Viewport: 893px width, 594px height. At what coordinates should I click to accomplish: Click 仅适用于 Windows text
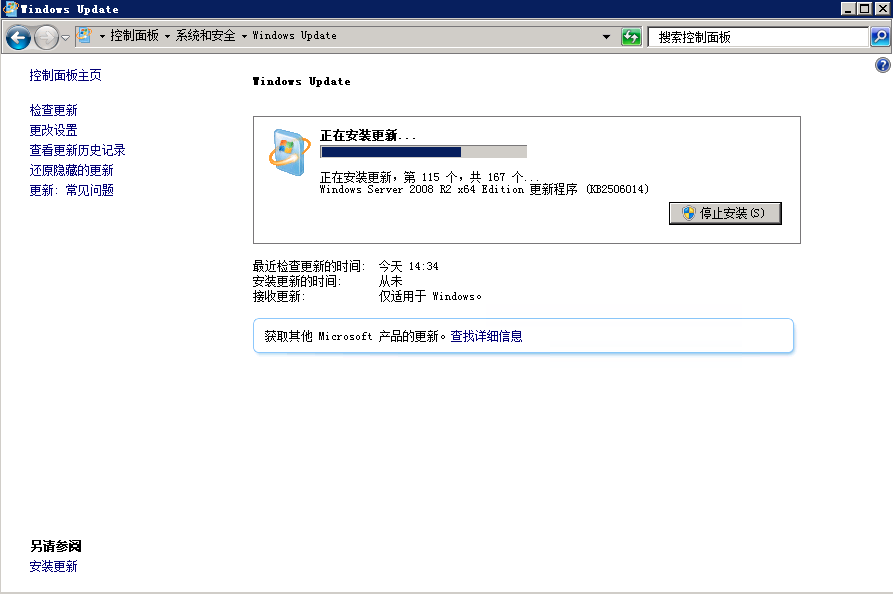click(430, 296)
